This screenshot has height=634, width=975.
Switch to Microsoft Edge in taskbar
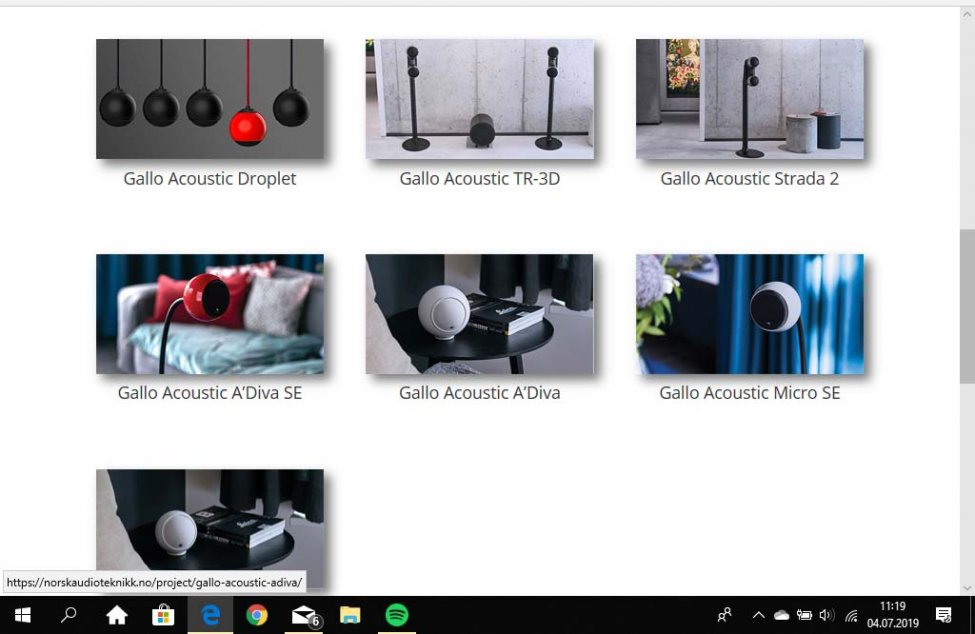click(210, 615)
